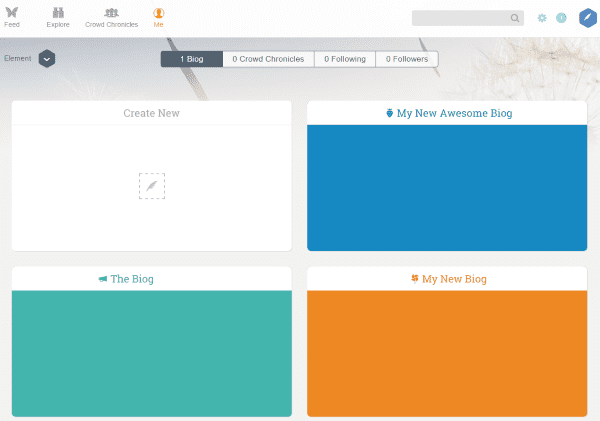Focus the search input field
This screenshot has width=600, height=421.
point(460,18)
